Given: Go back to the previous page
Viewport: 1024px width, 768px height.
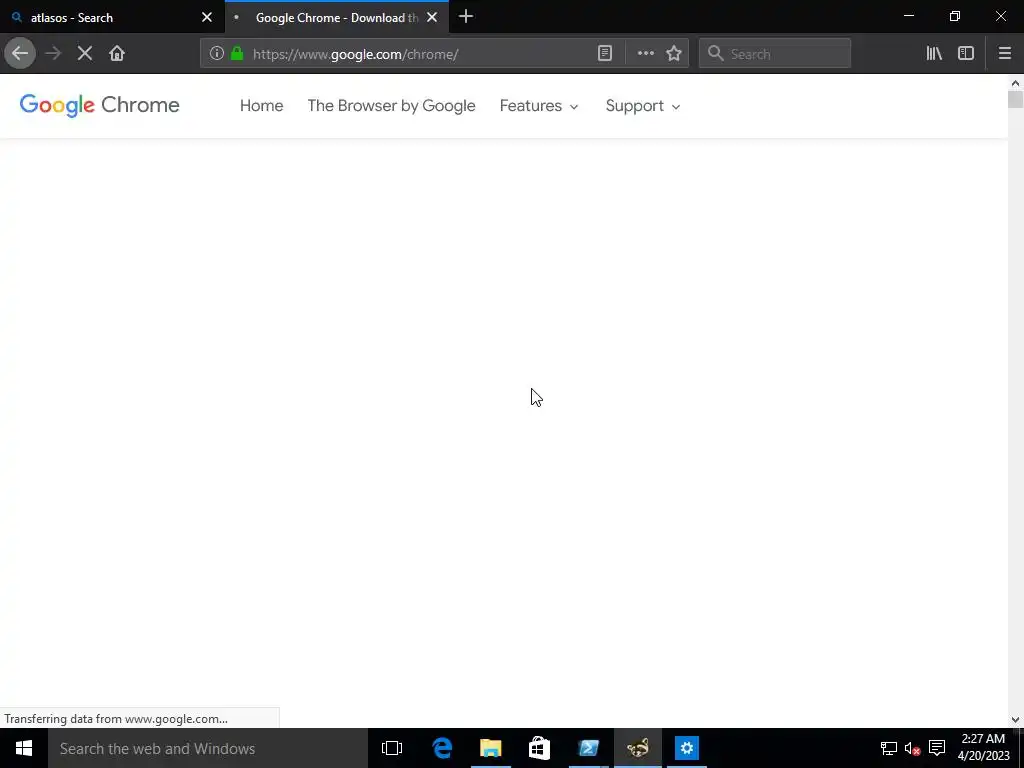Looking at the screenshot, I should click(x=20, y=54).
